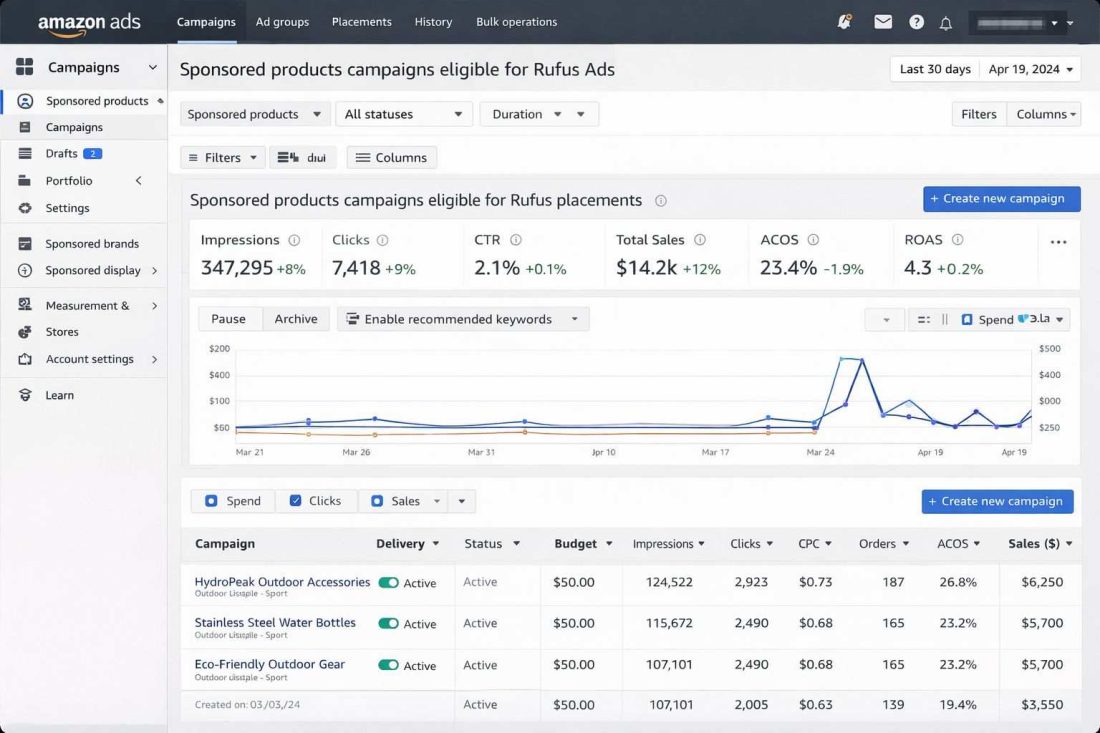Toggle HydroPeak Outdoor Accessories delivery switch
The width and height of the screenshot is (1100, 733).
coord(388,583)
